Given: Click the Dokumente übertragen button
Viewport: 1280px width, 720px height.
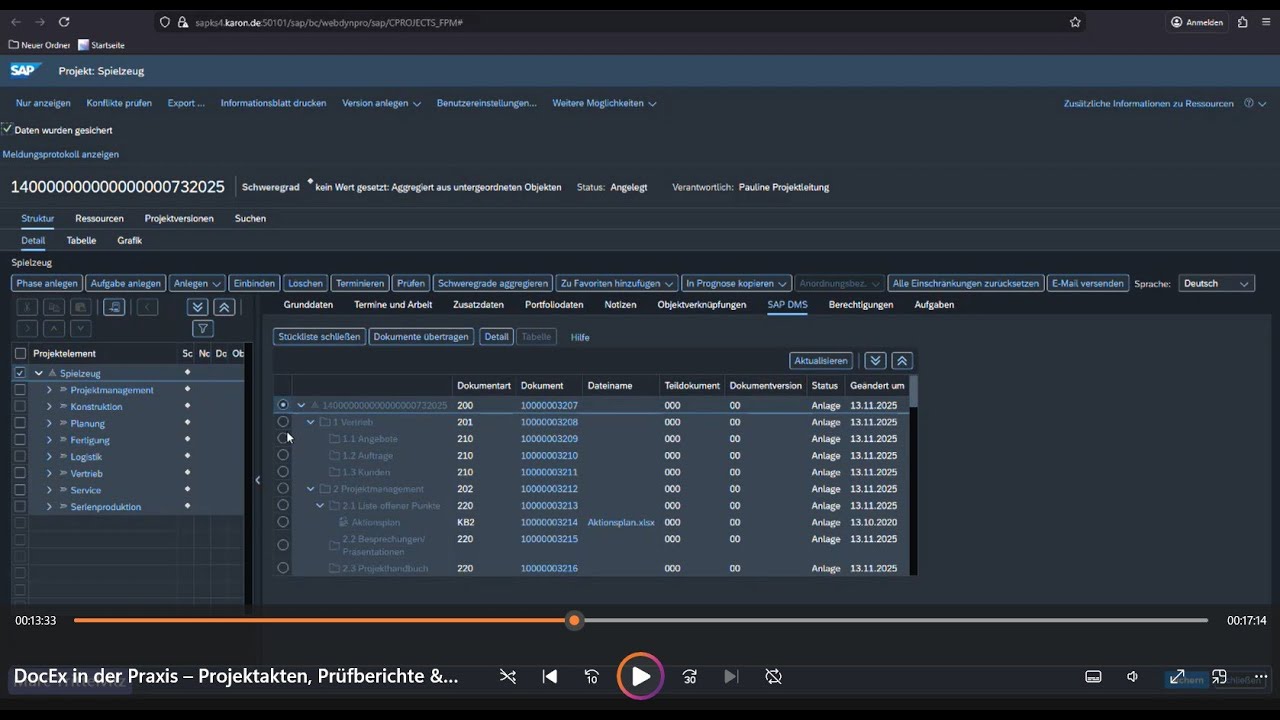Looking at the screenshot, I should [x=420, y=337].
